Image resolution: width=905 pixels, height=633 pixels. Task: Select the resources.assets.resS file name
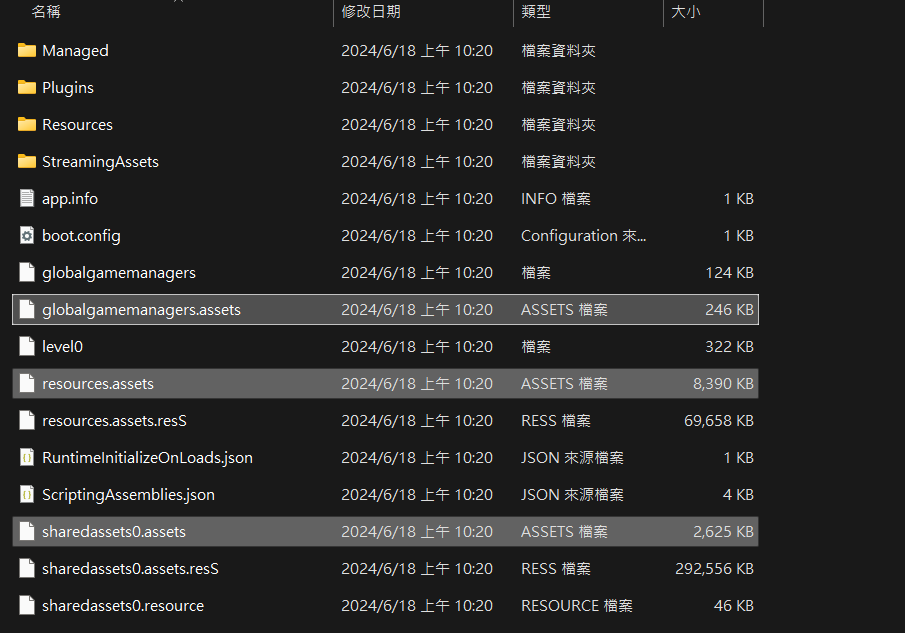coord(116,421)
